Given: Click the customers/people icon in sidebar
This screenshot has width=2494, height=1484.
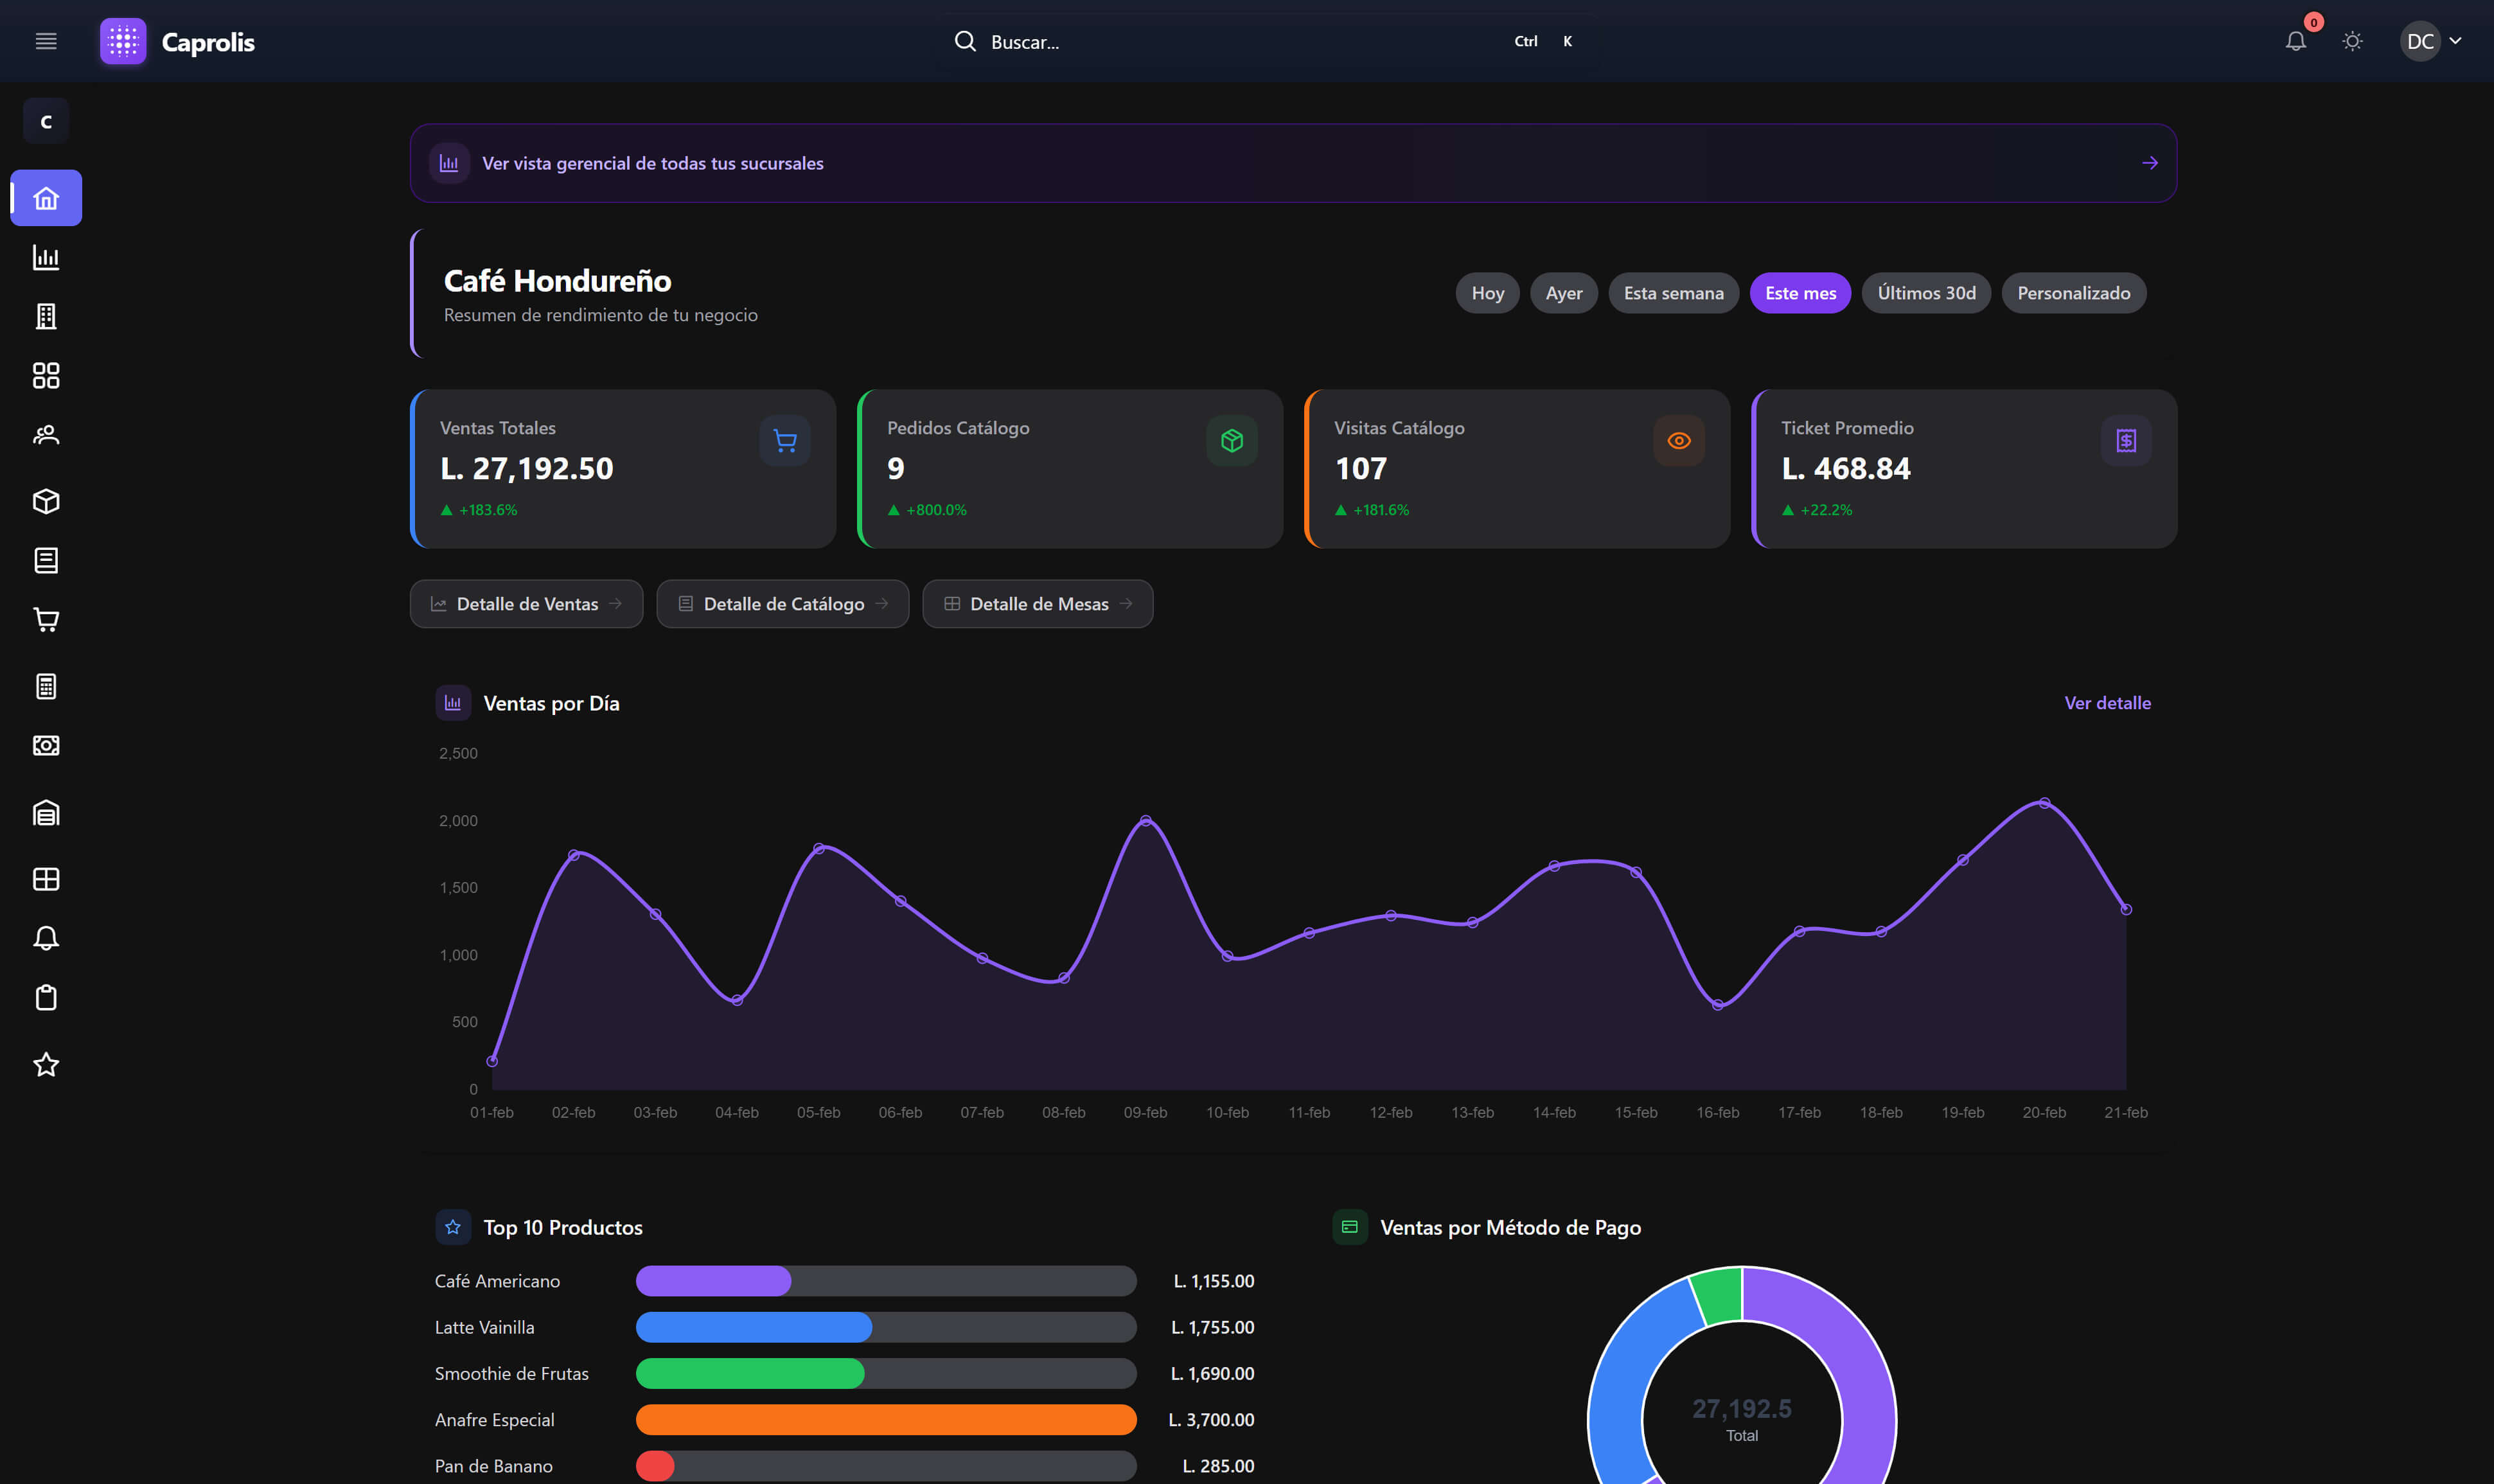Looking at the screenshot, I should tap(46, 435).
